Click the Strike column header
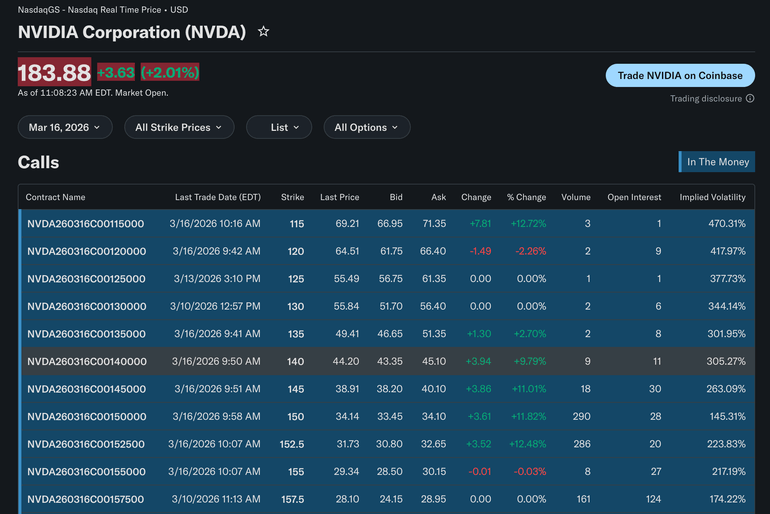Screen dimensions: 770x514 click(x=292, y=197)
